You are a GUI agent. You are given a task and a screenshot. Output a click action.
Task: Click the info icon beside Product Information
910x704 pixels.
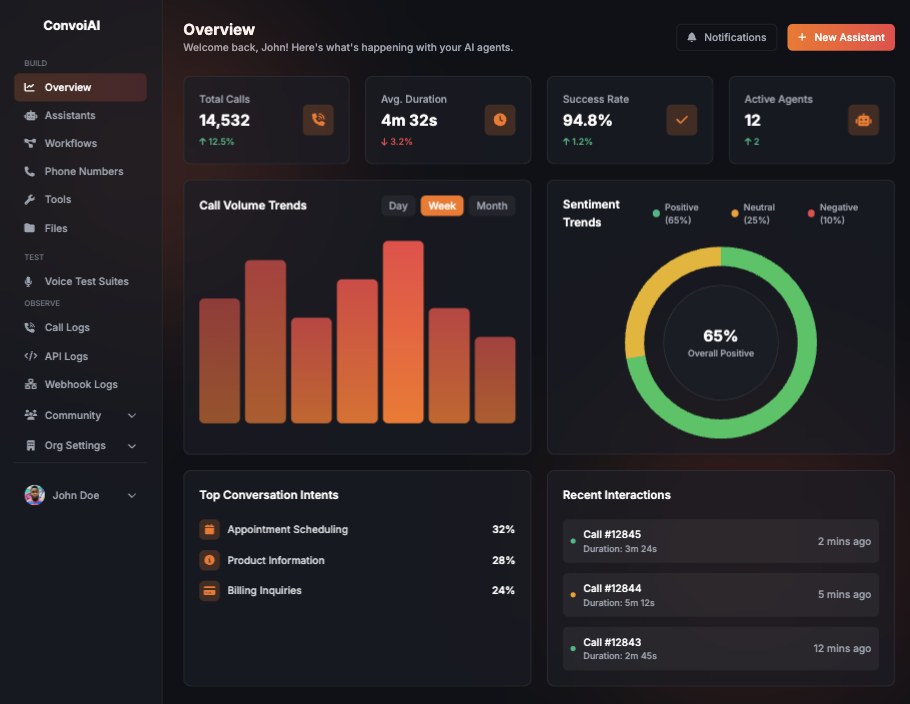[x=209, y=560]
